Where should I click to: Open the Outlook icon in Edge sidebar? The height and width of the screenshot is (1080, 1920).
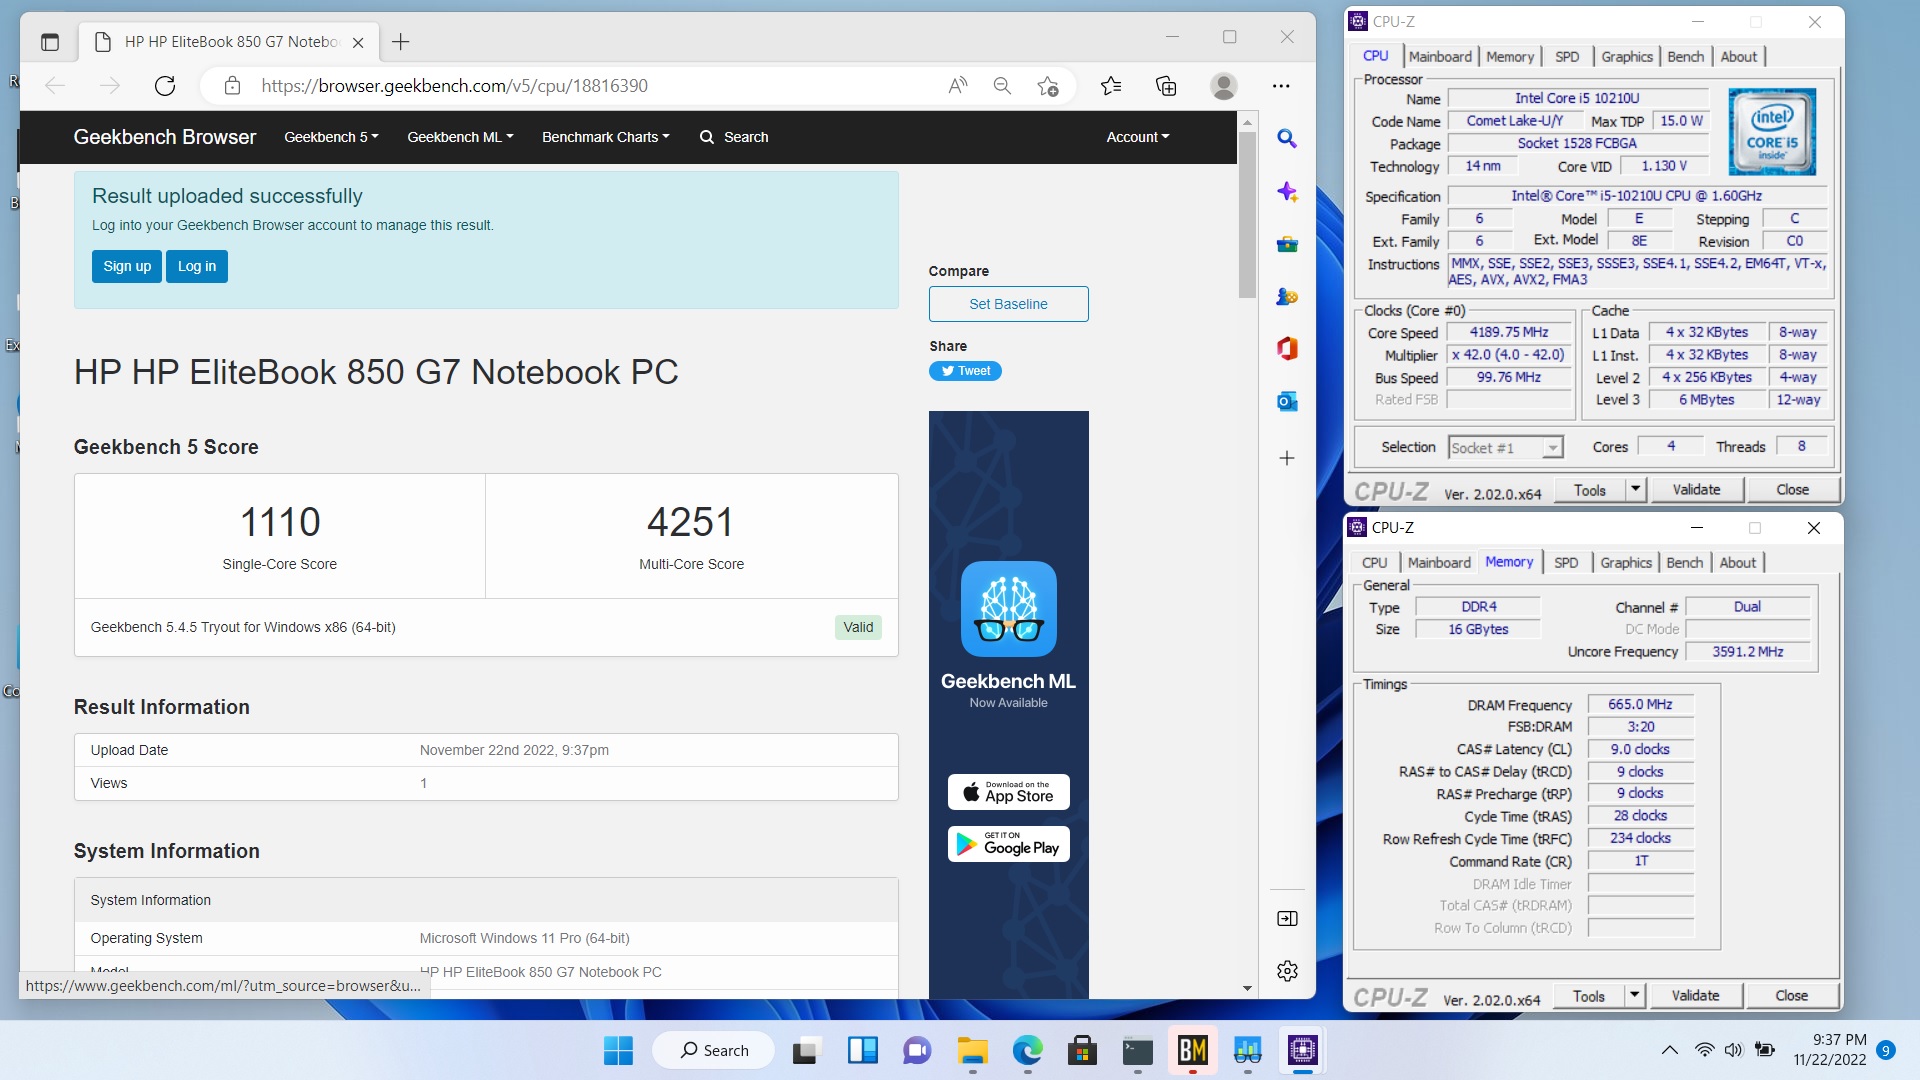tap(1287, 402)
